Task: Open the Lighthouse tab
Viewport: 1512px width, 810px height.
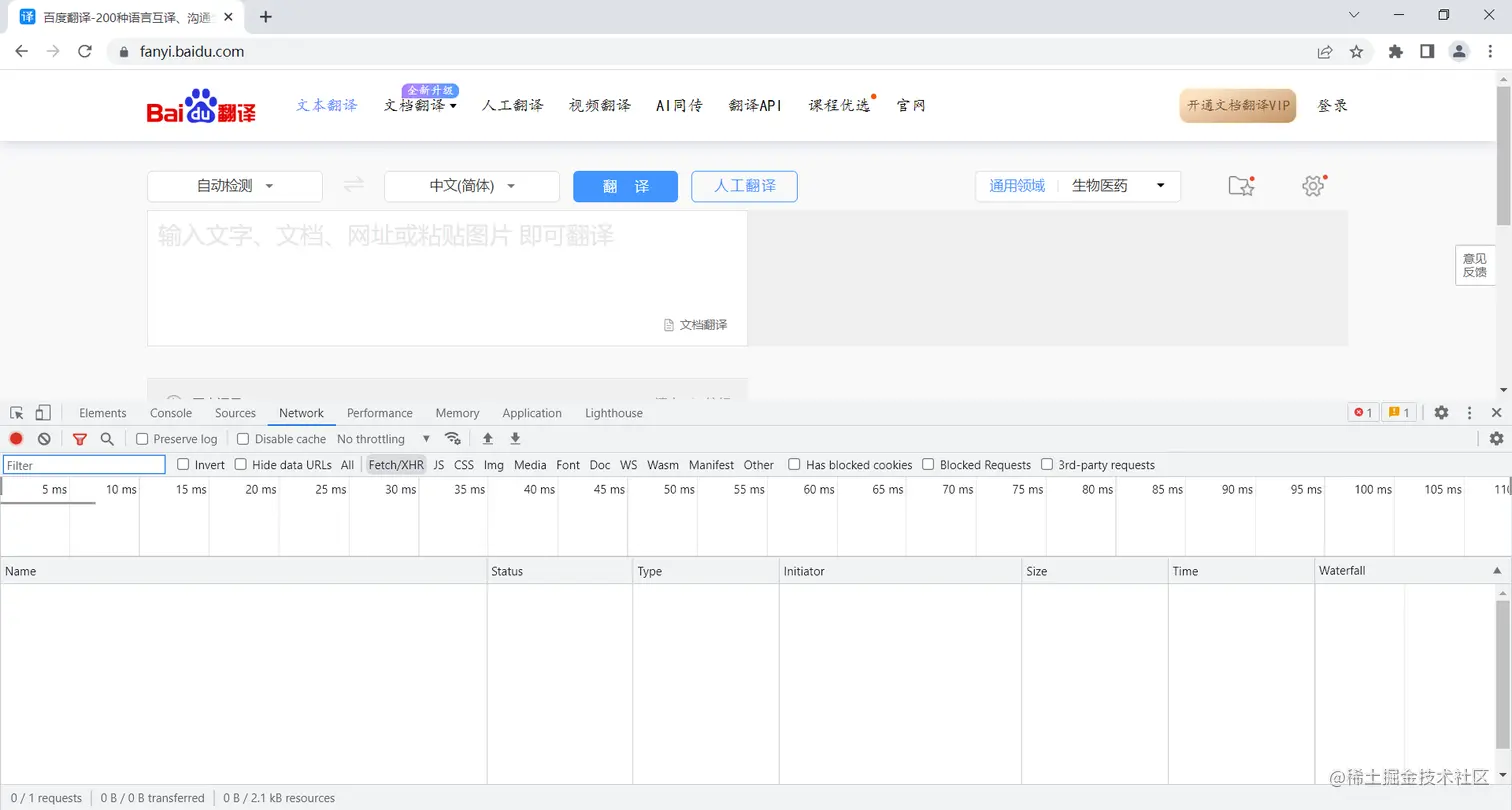Action: [x=614, y=413]
